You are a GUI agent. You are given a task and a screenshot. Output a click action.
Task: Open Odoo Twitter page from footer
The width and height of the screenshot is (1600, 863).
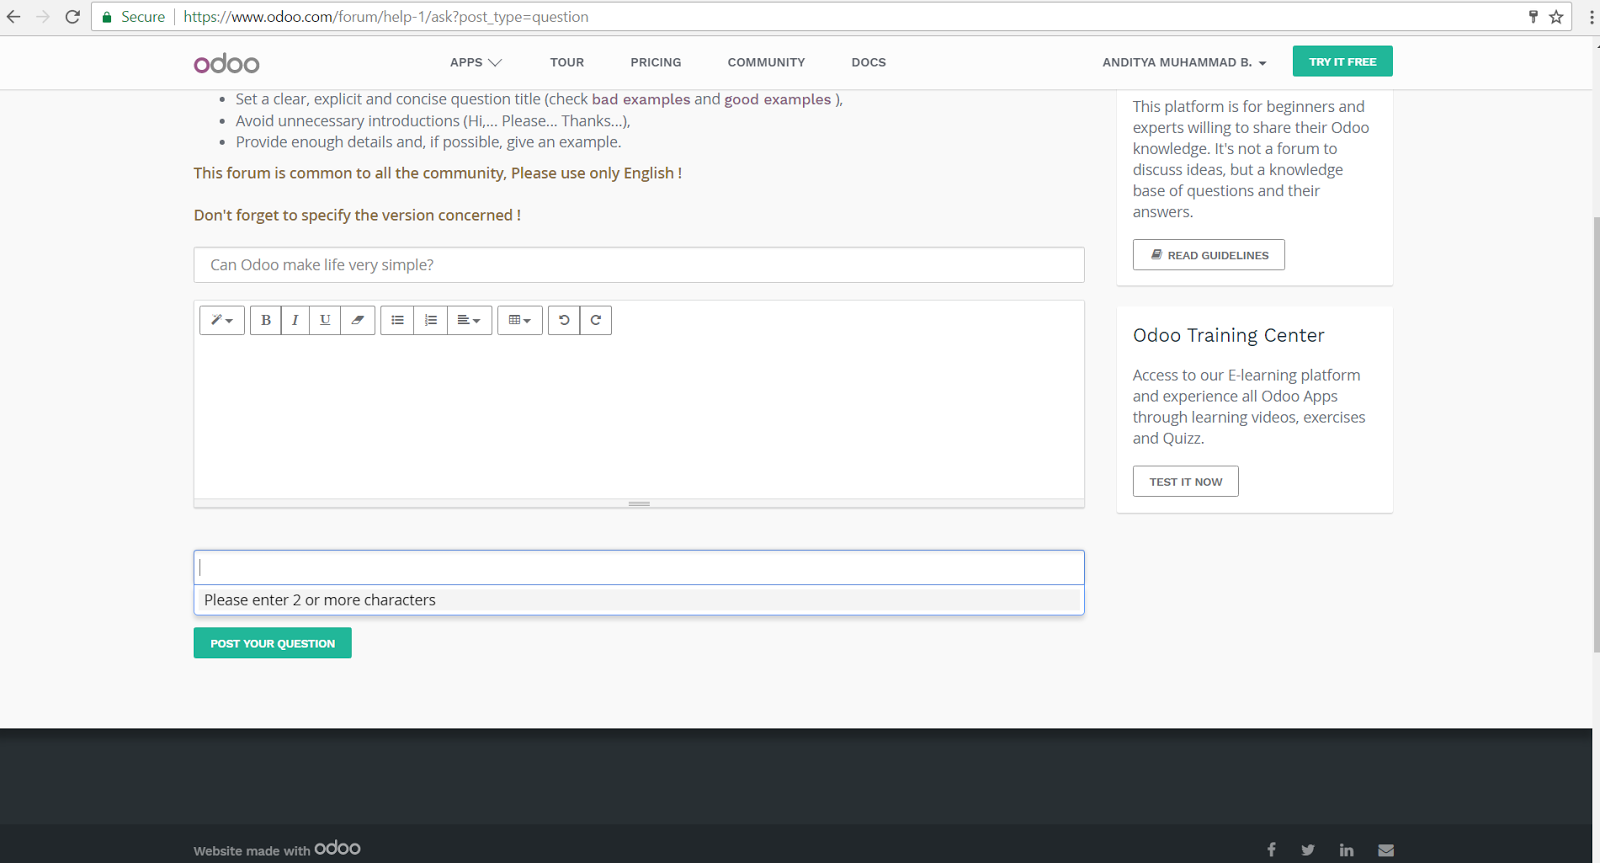click(1308, 850)
